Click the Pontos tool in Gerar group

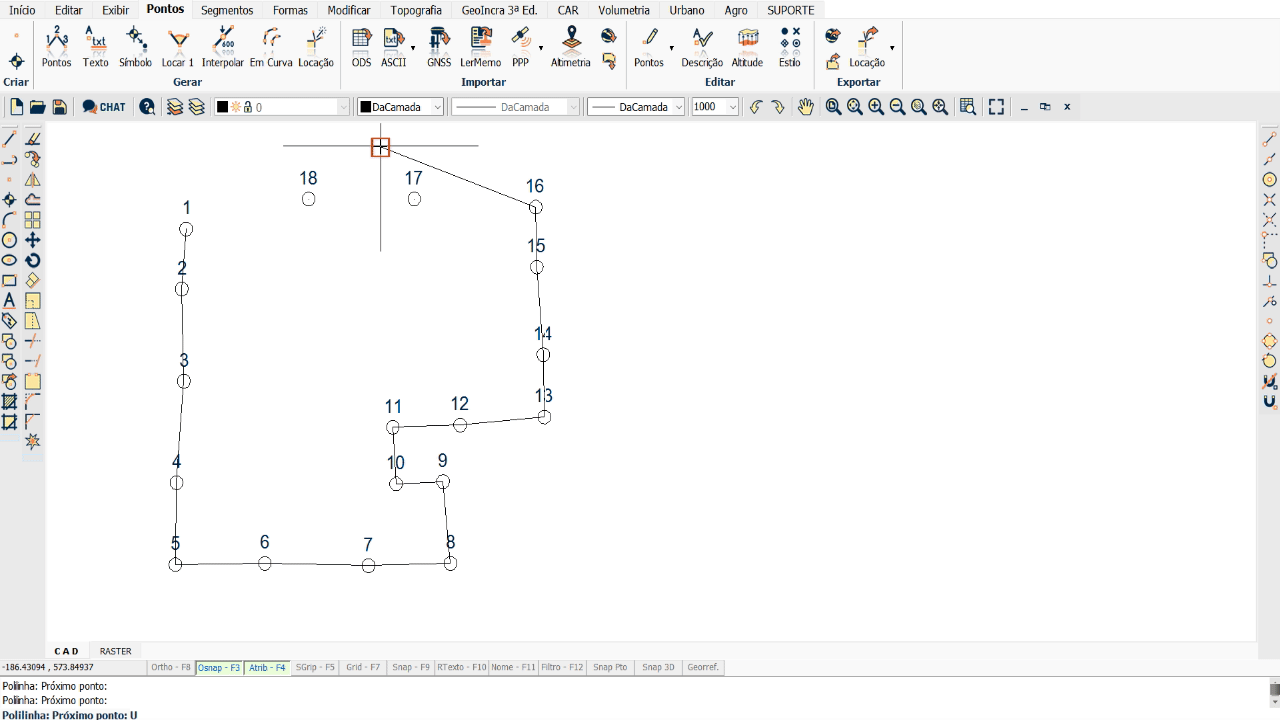coord(57,47)
